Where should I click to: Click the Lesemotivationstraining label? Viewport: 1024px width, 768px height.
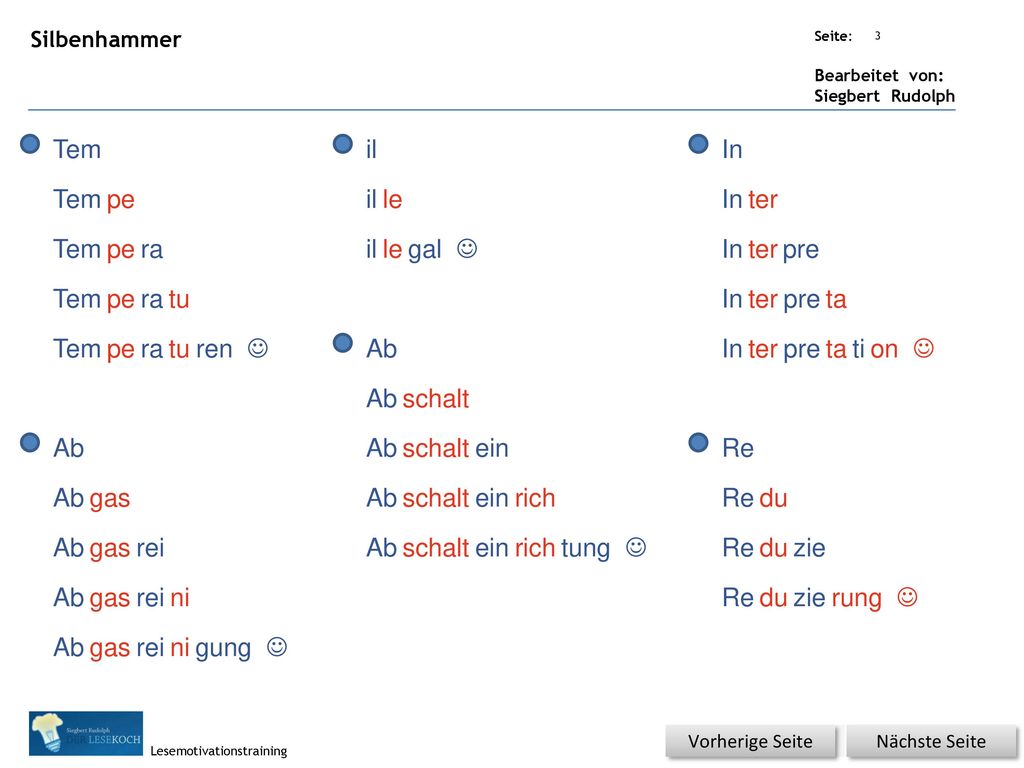(219, 751)
